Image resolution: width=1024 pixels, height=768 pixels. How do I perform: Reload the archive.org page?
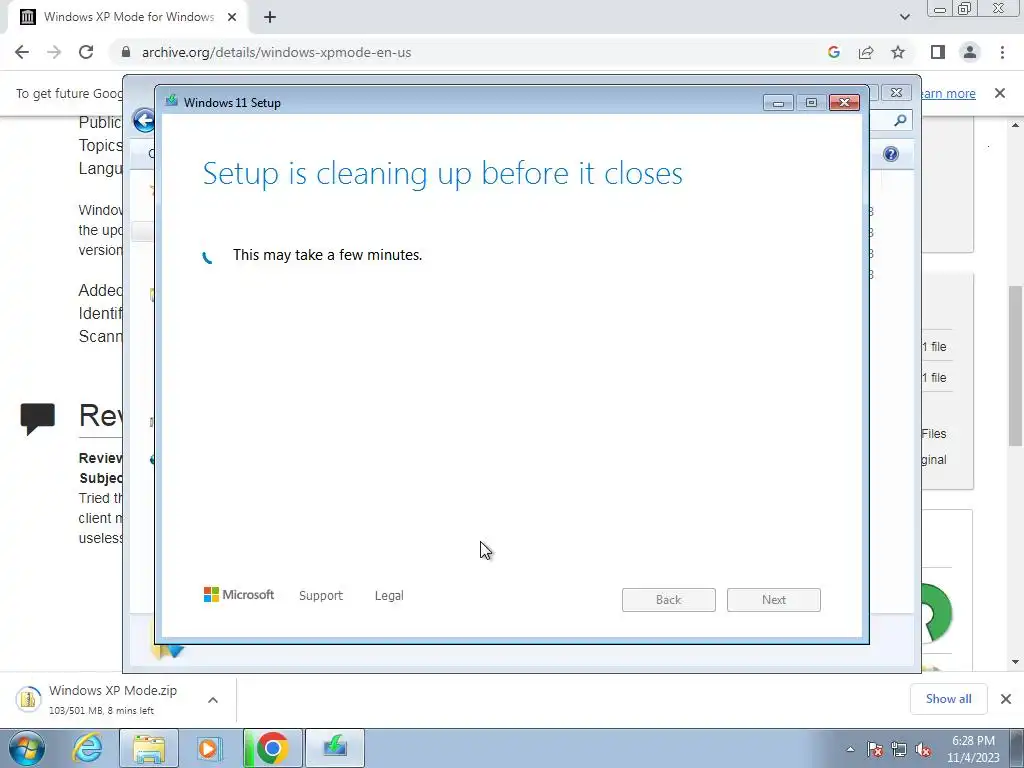click(86, 52)
